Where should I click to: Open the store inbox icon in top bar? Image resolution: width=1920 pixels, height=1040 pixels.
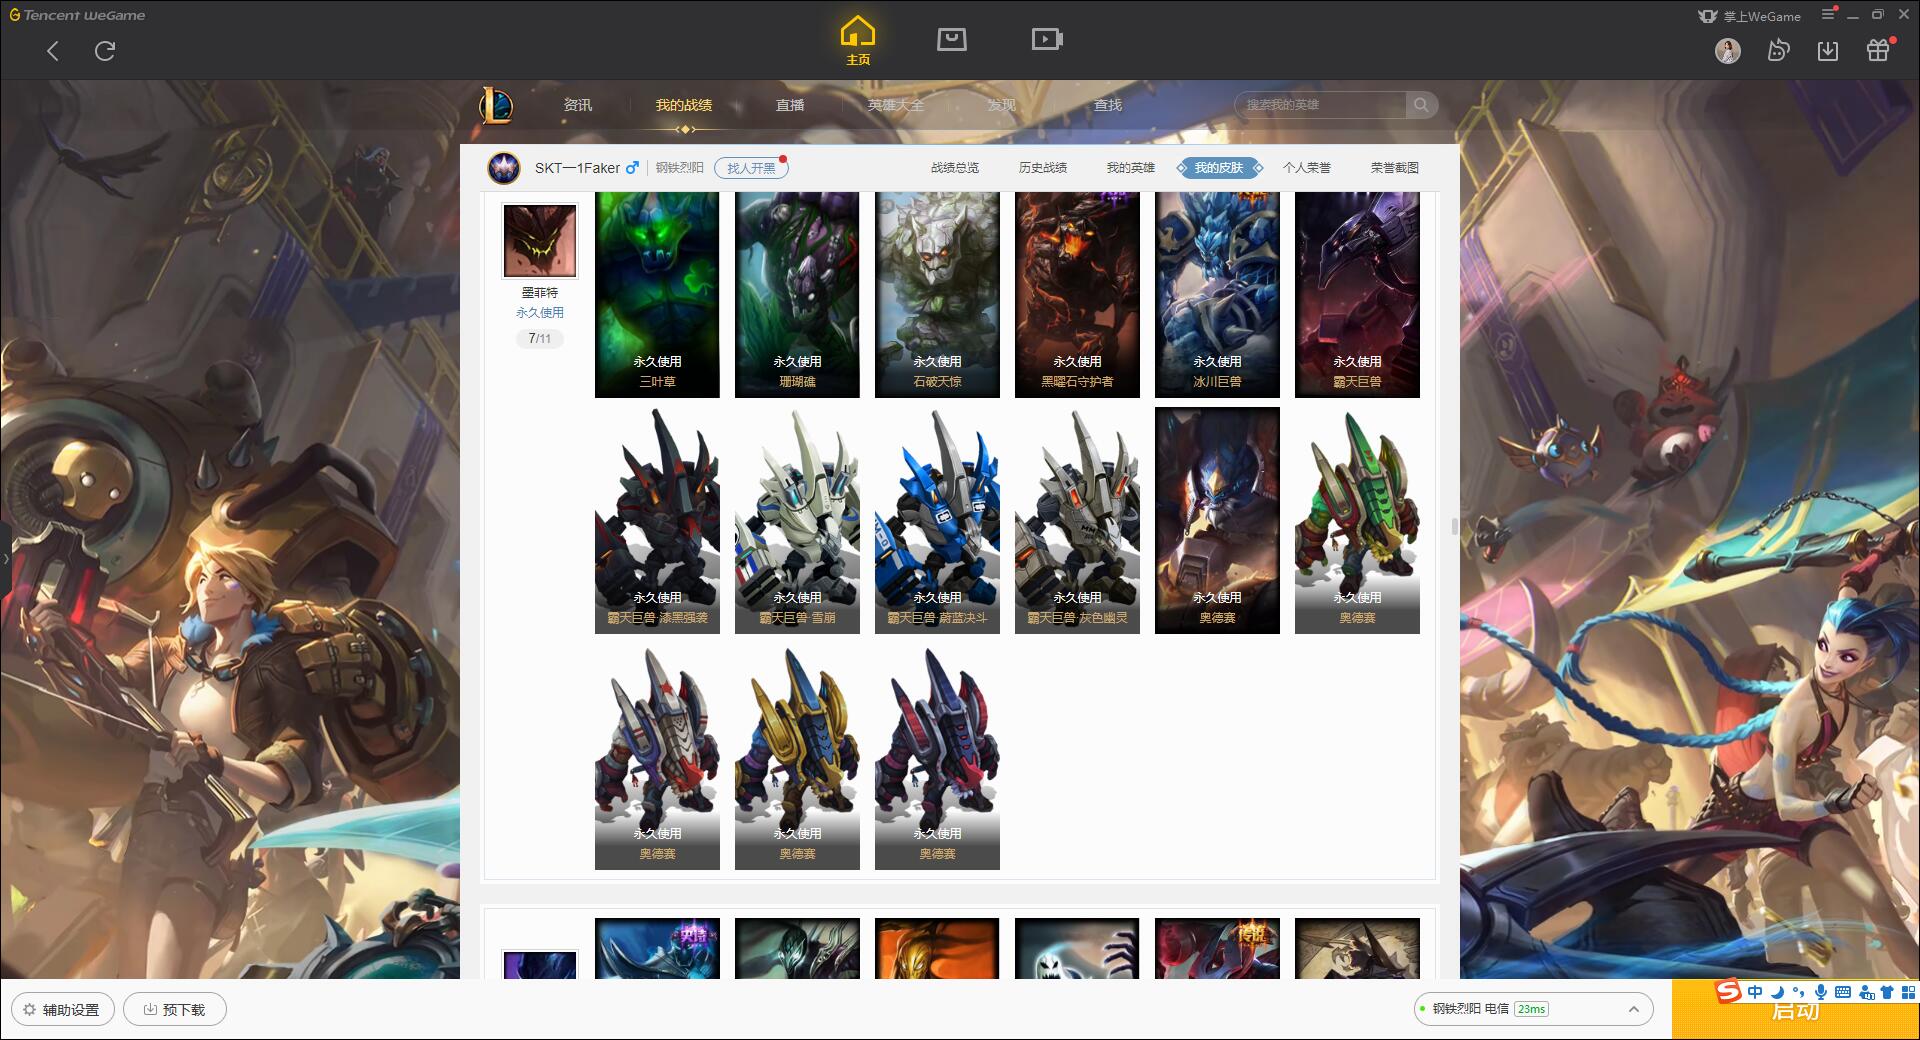coord(951,39)
